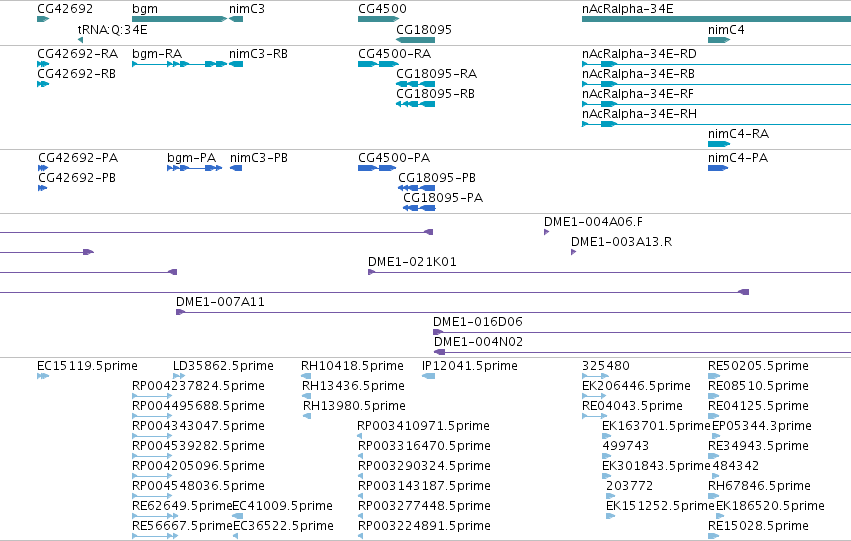851x541 pixels.
Task: Click transcript nAcRalpha-34E-RD
Action: tap(716, 64)
